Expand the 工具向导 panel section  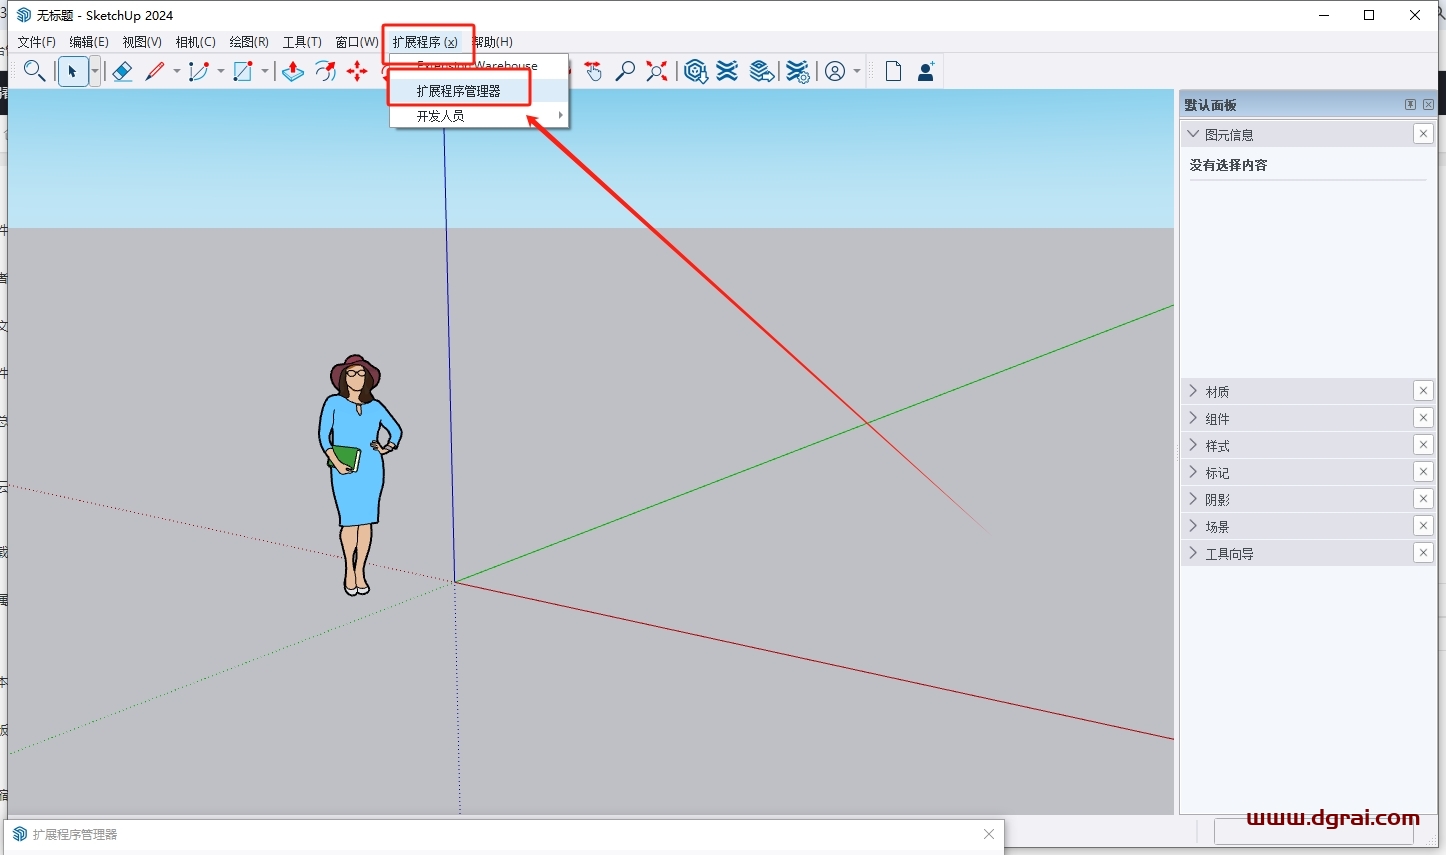click(x=1193, y=553)
